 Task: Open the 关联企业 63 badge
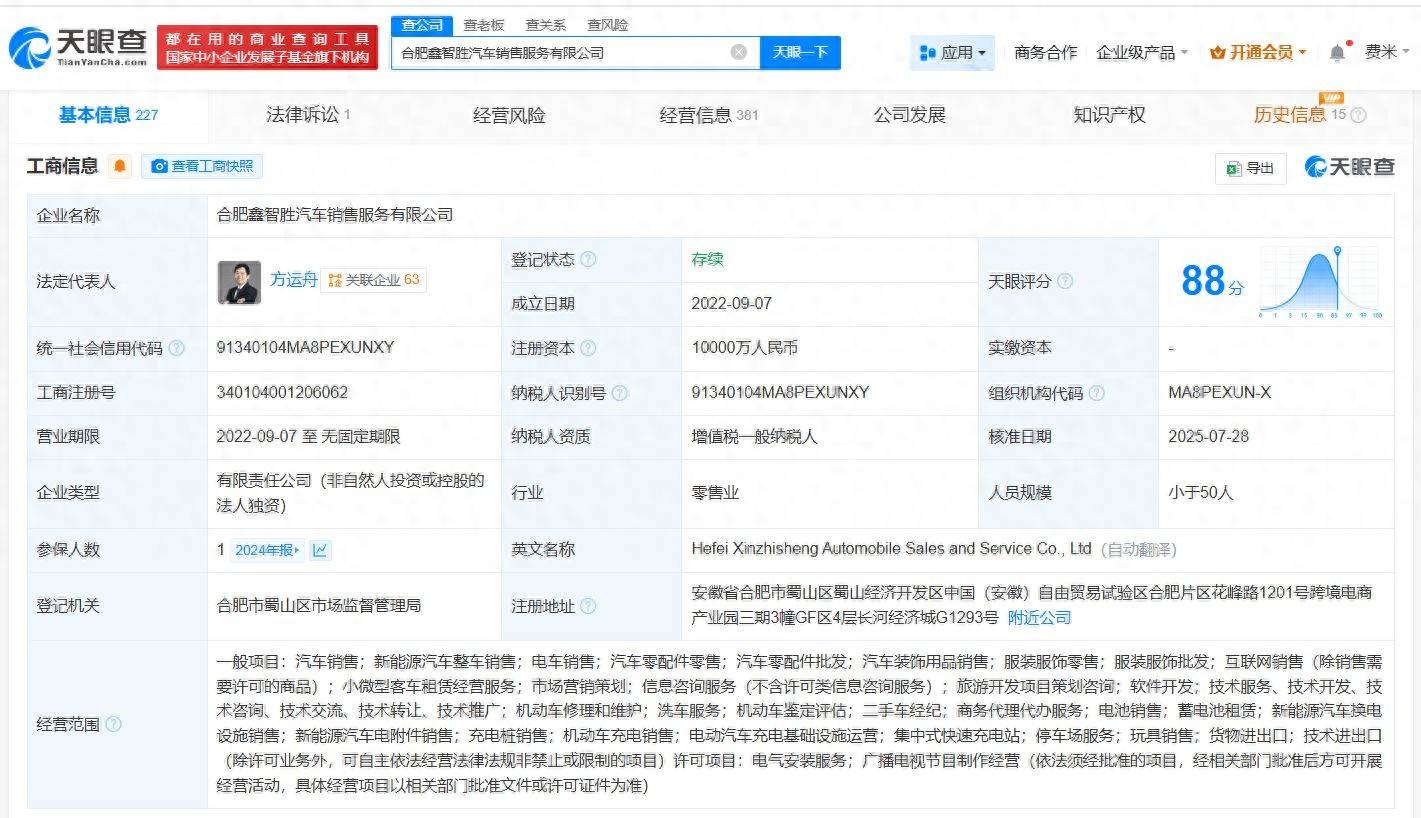374,280
